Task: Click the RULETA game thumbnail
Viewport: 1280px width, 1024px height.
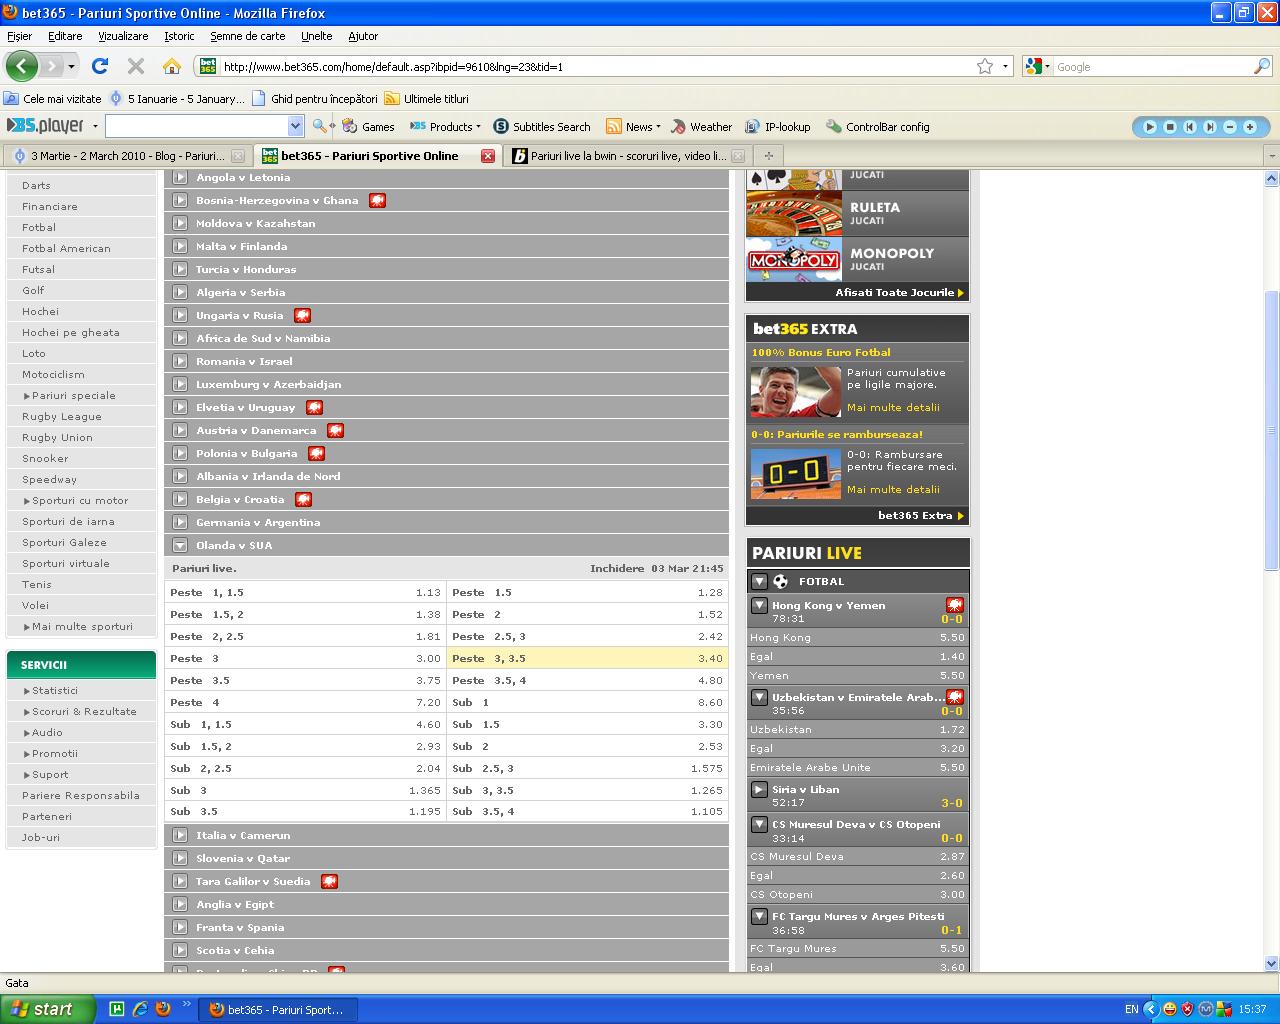Action: [794, 213]
